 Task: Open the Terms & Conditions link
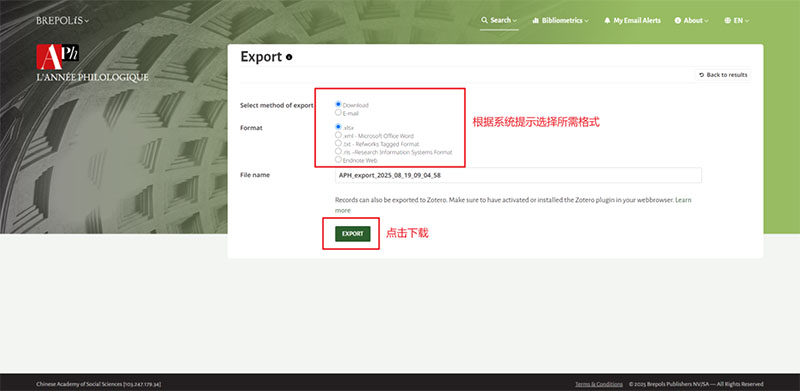pos(598,384)
